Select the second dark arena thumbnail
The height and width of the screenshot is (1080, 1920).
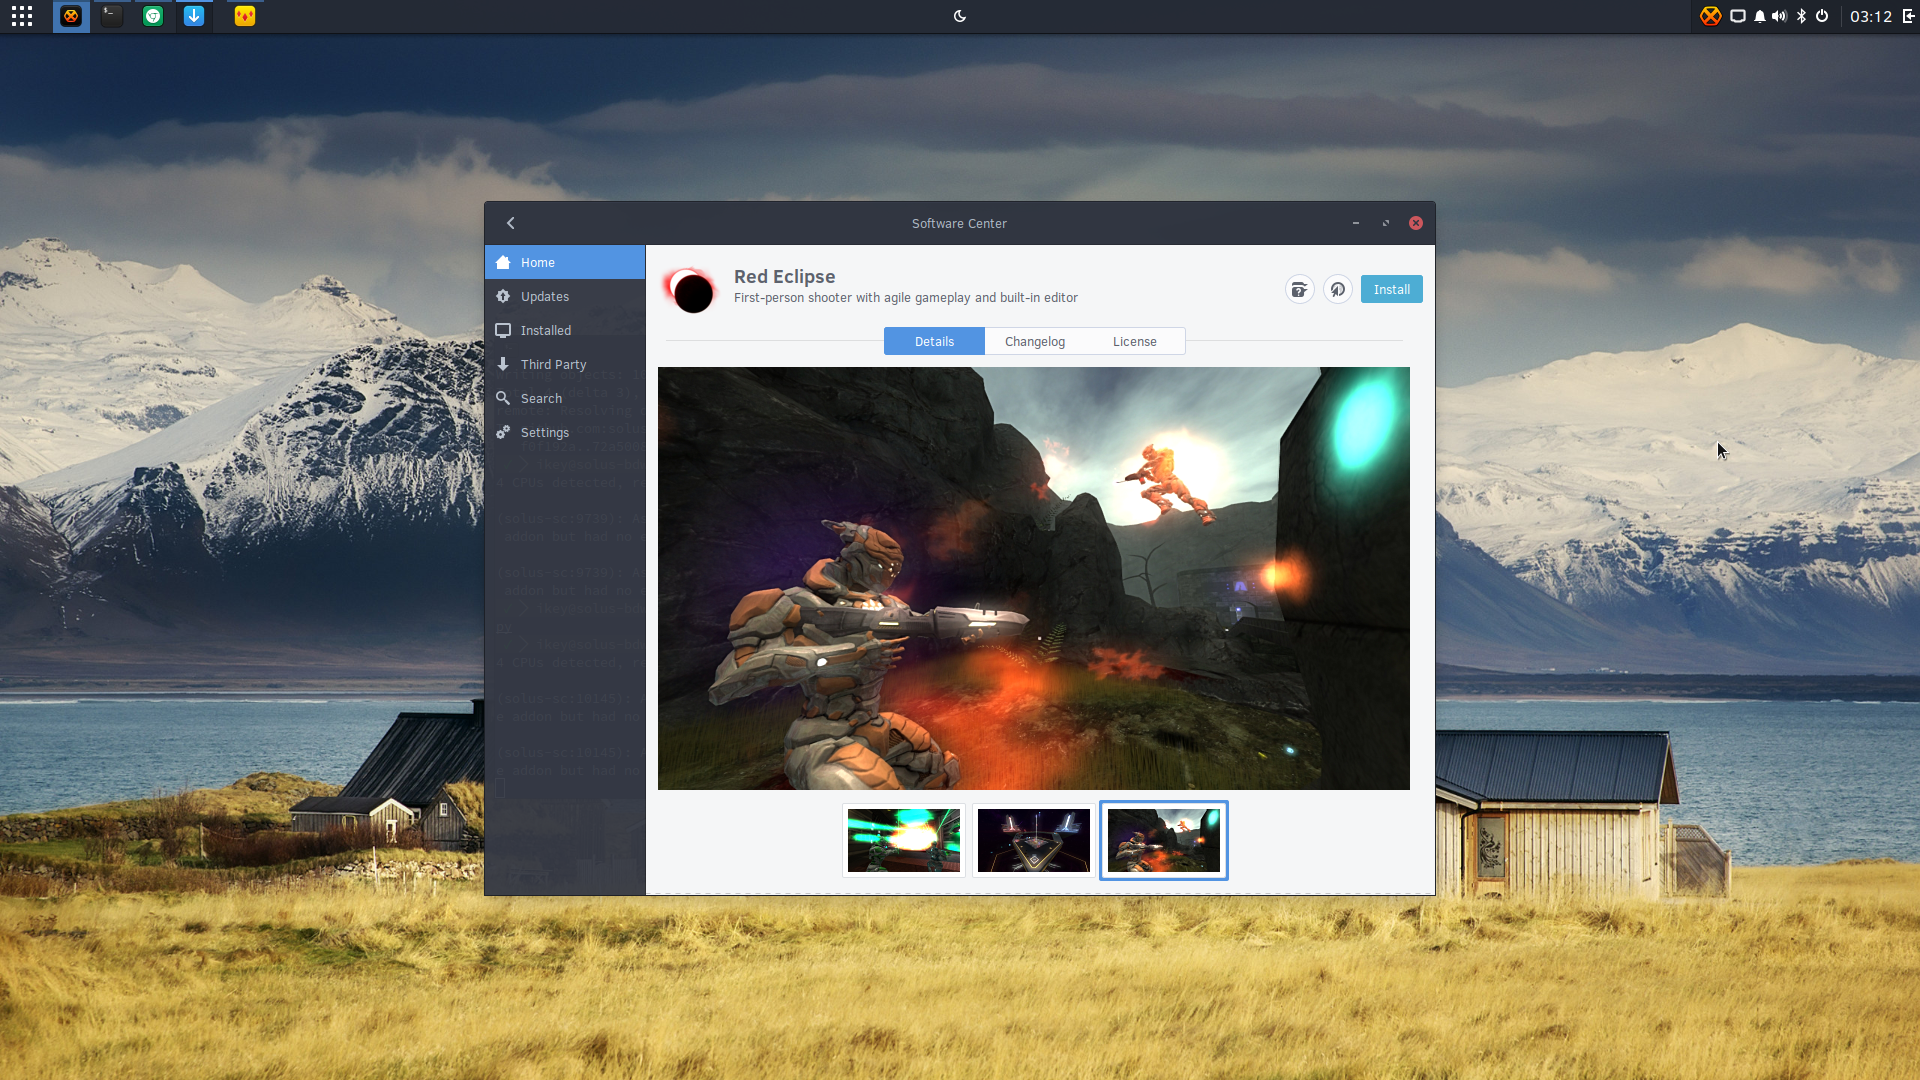pyautogui.click(x=1034, y=840)
